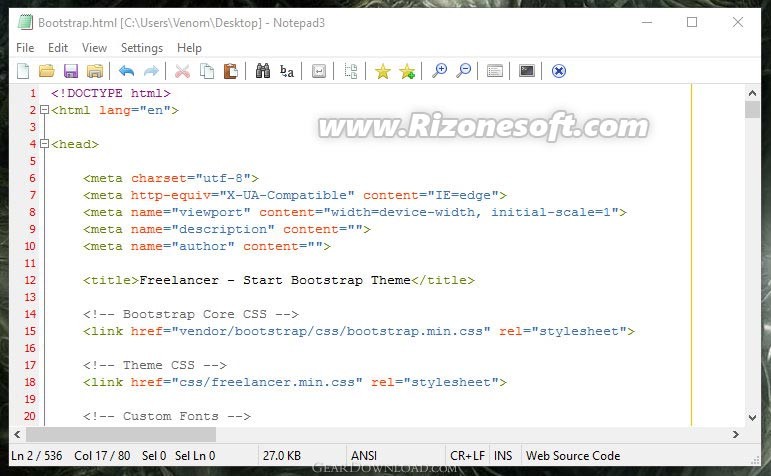771x476 pixels.
Task: Open the File menu
Action: point(25,48)
